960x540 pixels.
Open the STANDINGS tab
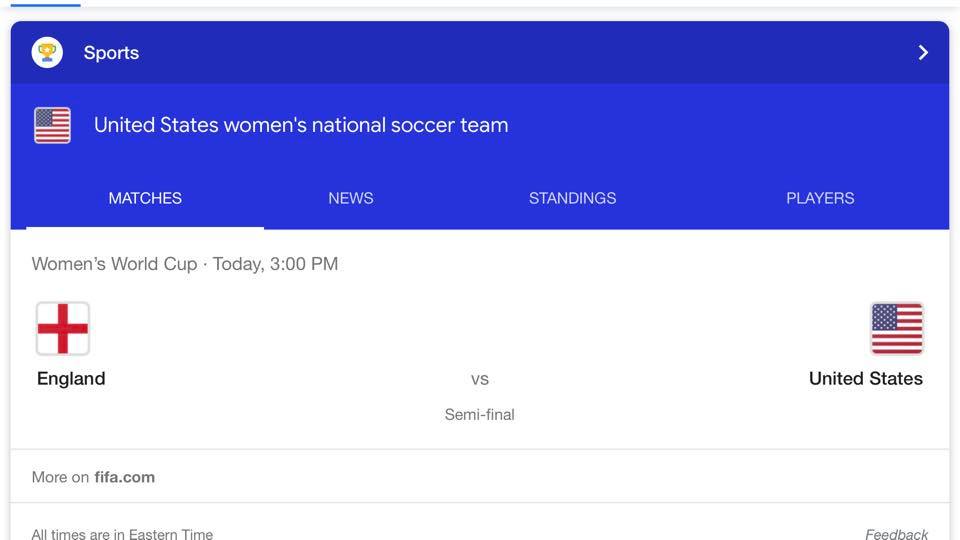(572, 198)
